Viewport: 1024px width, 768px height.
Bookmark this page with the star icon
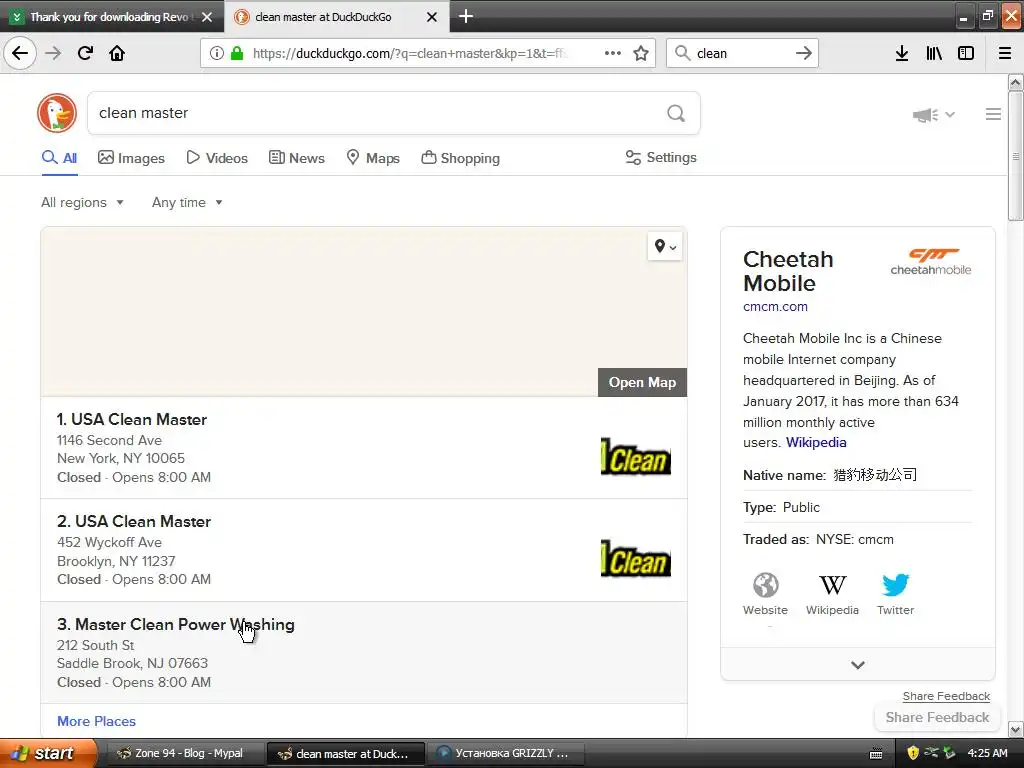tap(641, 53)
